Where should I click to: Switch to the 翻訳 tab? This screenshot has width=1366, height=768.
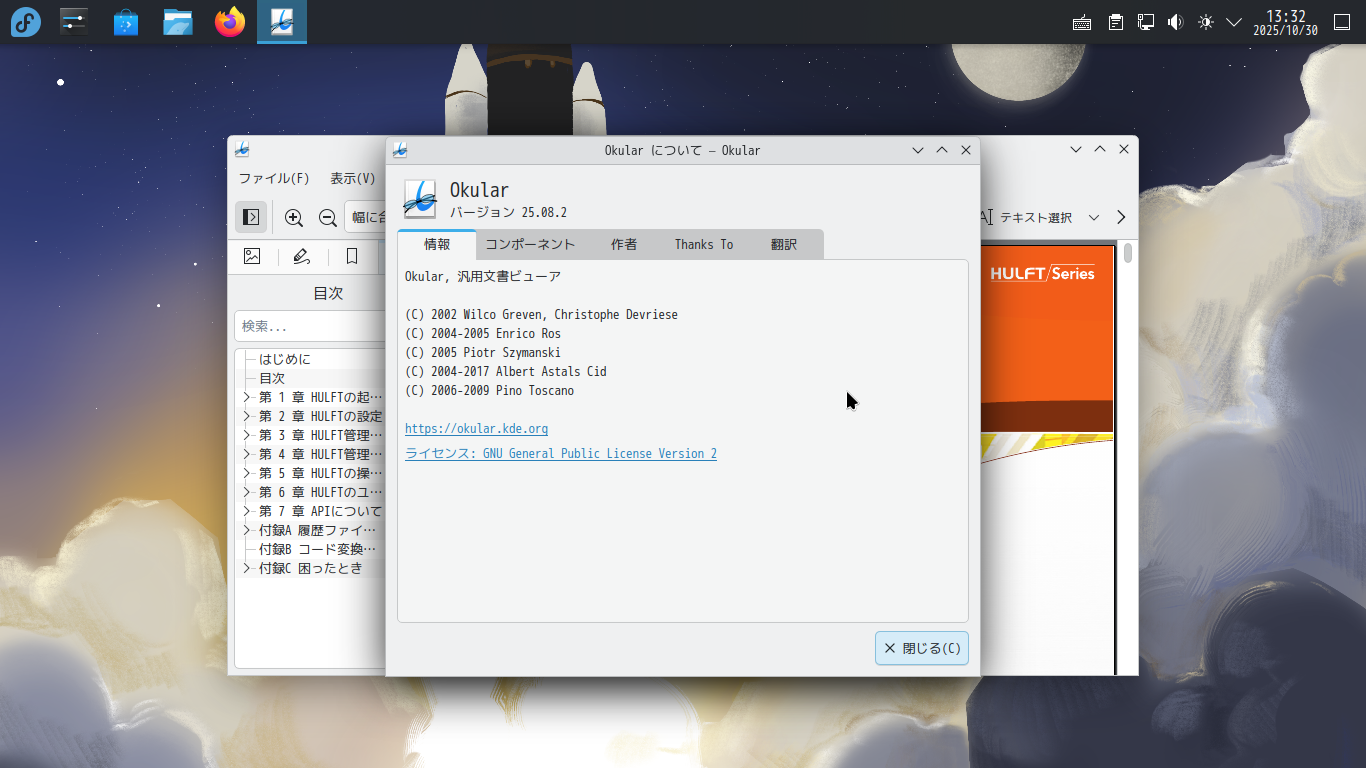point(784,244)
